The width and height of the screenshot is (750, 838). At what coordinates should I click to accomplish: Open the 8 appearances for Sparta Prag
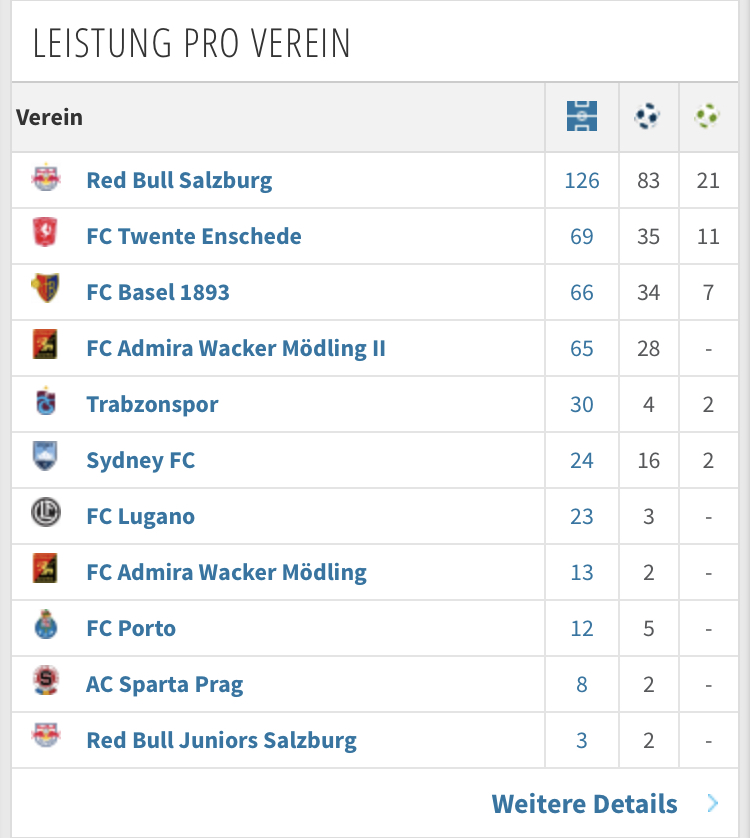(582, 684)
